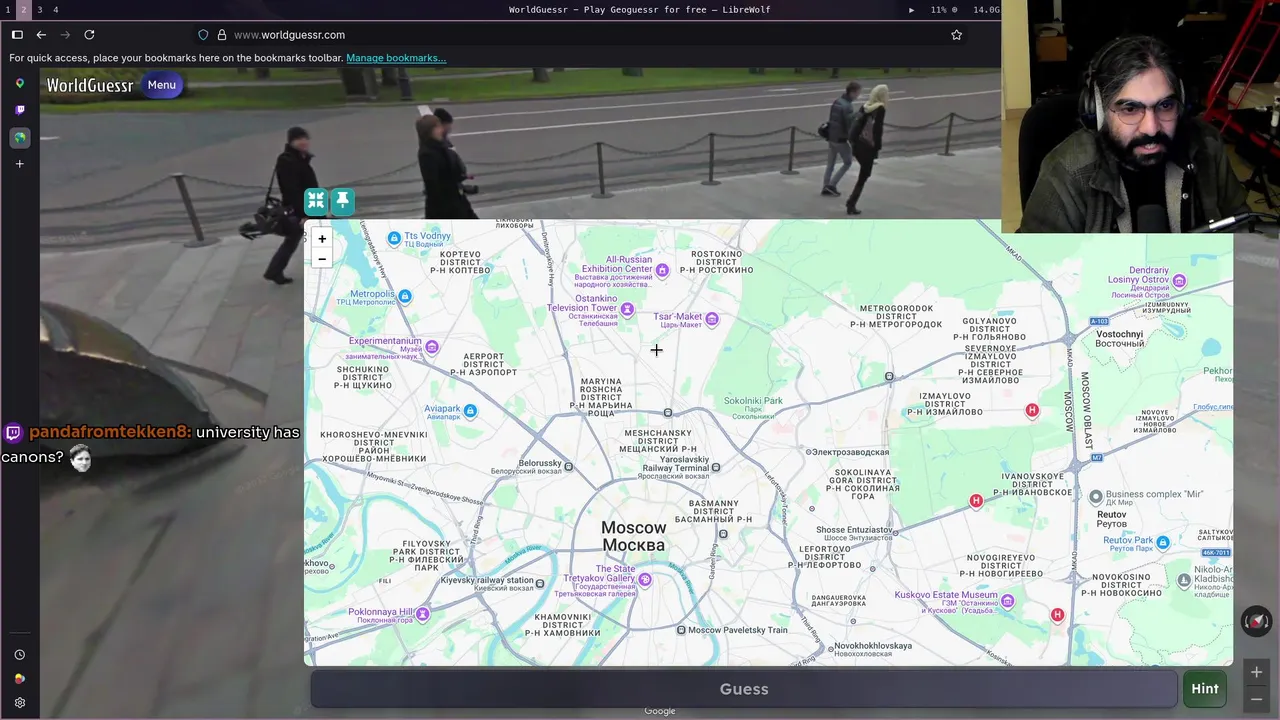Select the WorldGuessr globe vertical tab
The width and height of the screenshot is (1280, 720).
[19, 137]
